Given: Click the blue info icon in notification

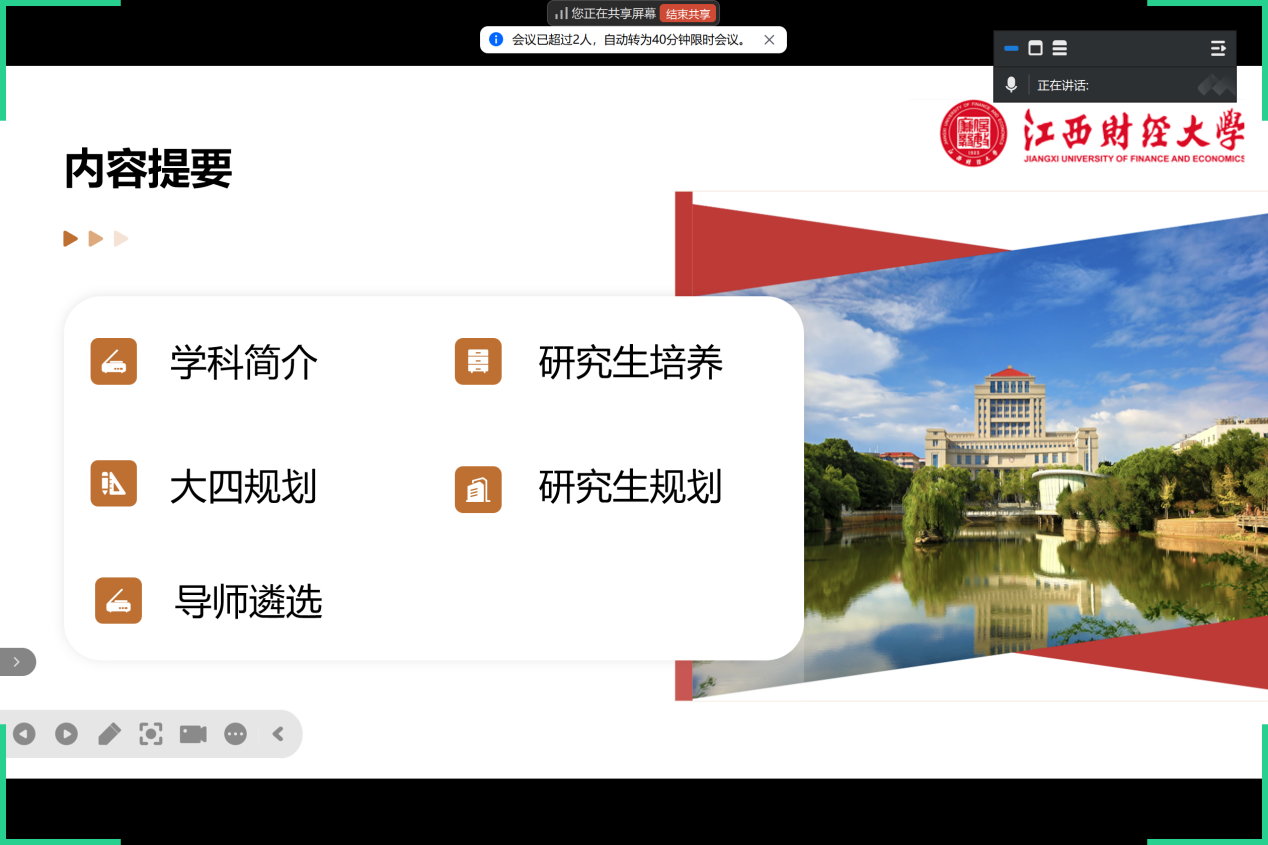Looking at the screenshot, I should point(496,40).
